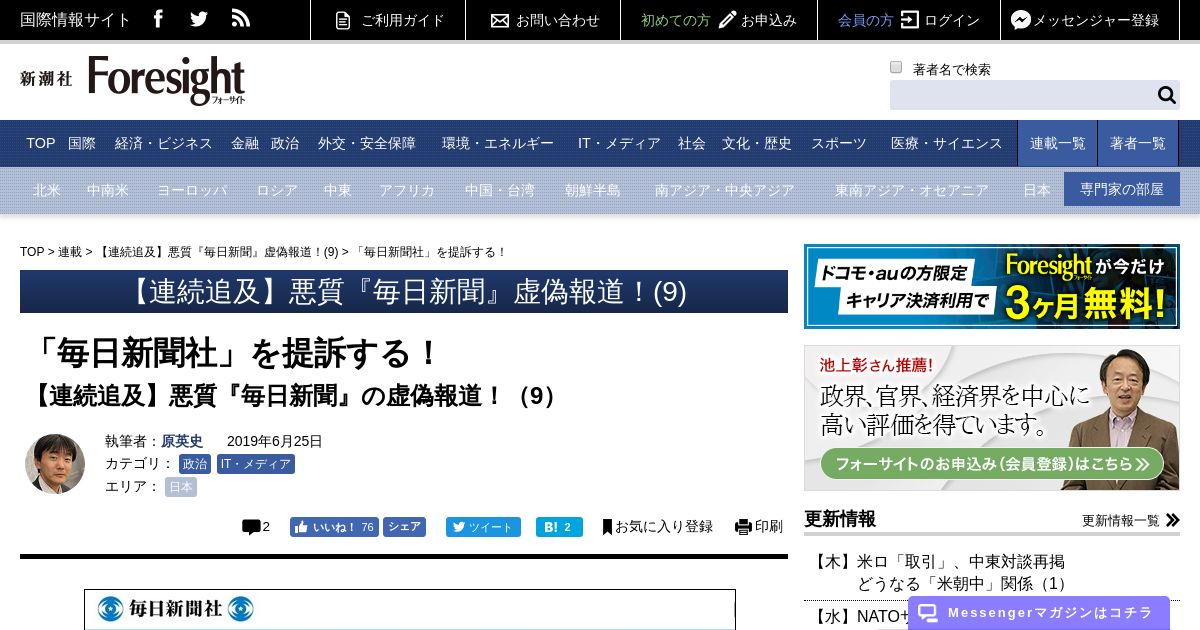Select 中国・台湾 region tab
Screen dimensions: 1200x630
500,190
